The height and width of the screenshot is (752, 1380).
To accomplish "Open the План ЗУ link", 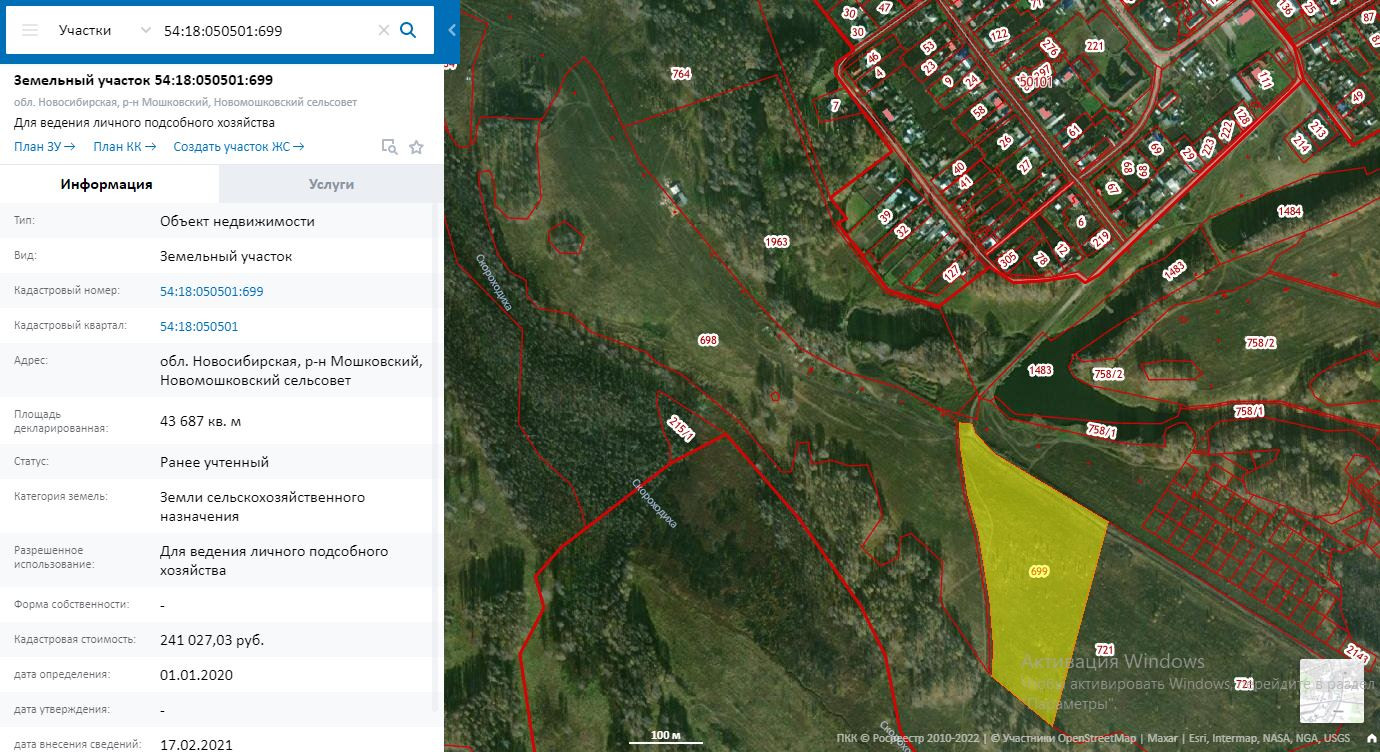I will tap(45, 147).
